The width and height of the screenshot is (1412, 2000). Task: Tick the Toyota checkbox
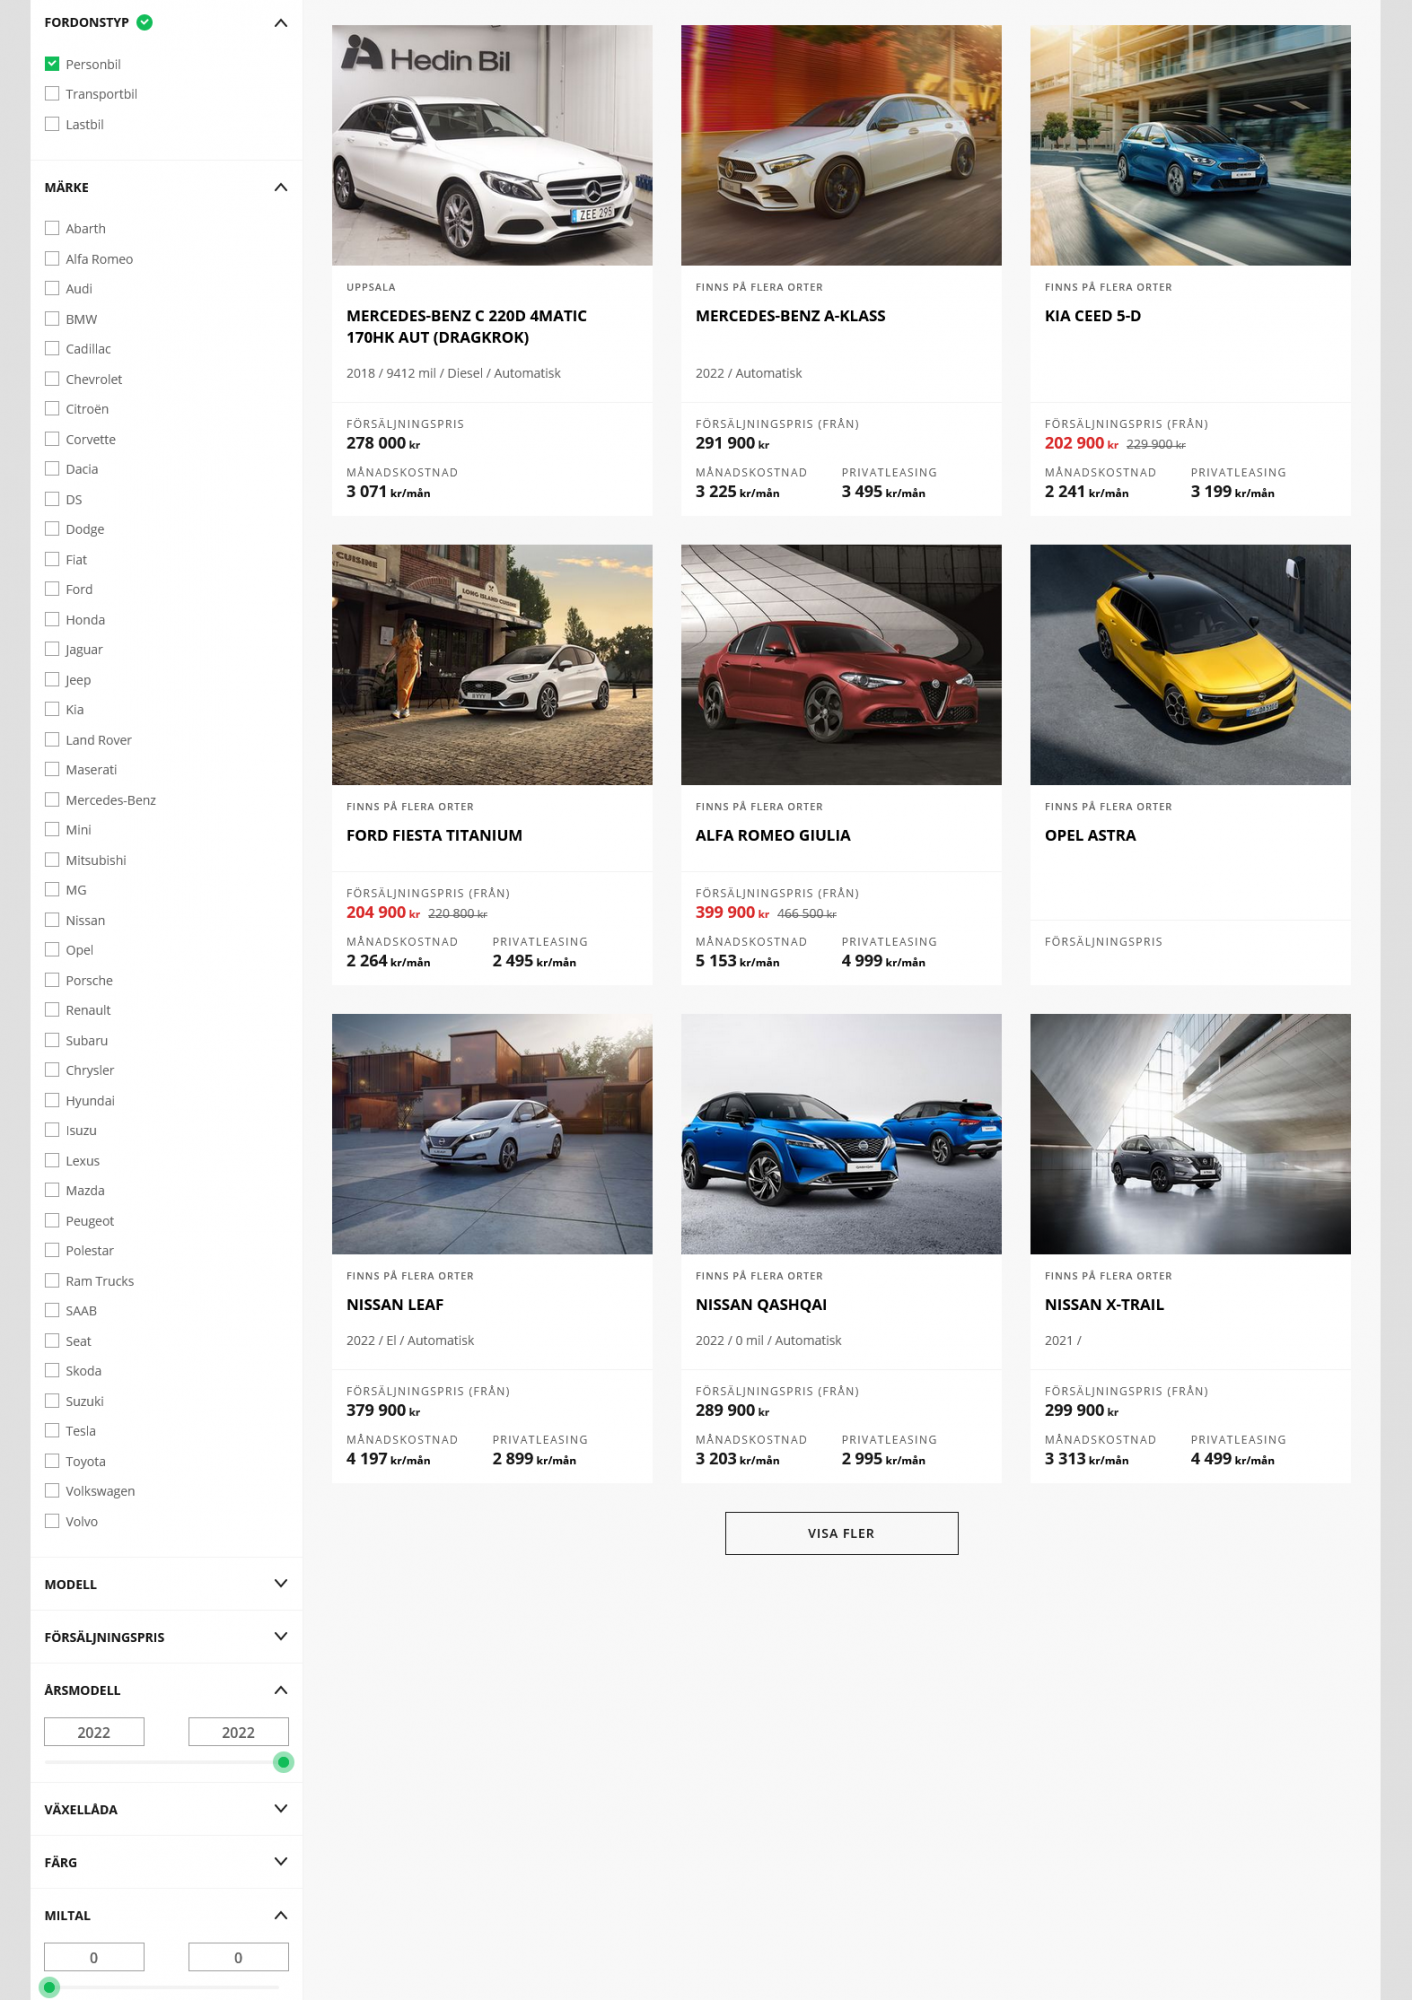[x=52, y=1461]
